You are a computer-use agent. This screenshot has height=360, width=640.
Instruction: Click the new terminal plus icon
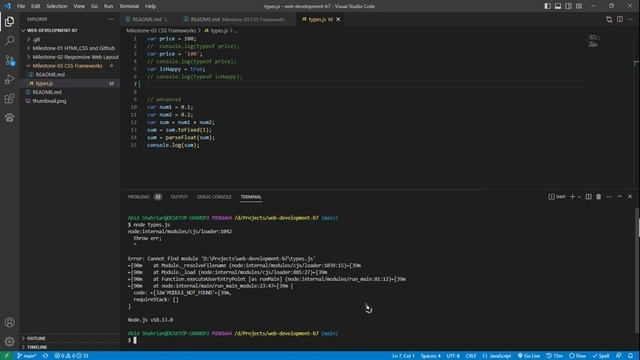(x=572, y=197)
